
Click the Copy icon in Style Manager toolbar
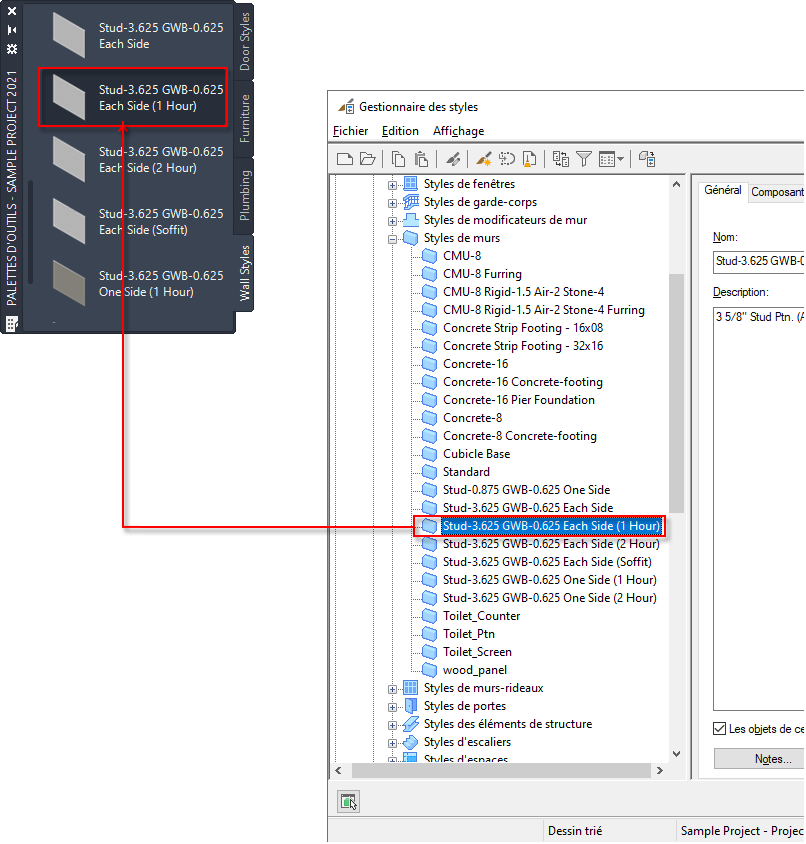[x=398, y=159]
